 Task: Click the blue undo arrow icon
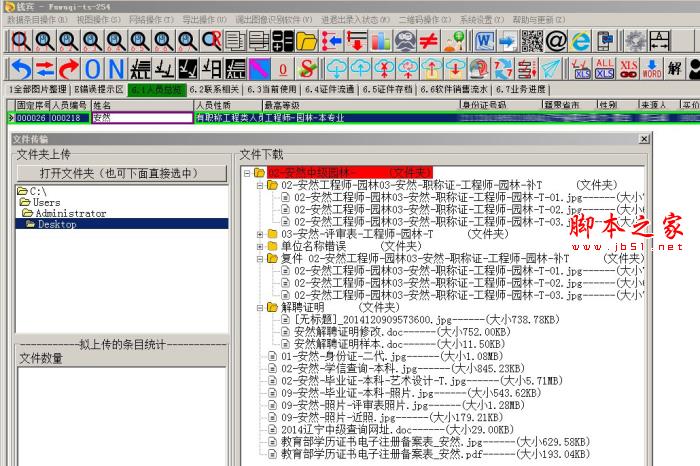click(20, 69)
